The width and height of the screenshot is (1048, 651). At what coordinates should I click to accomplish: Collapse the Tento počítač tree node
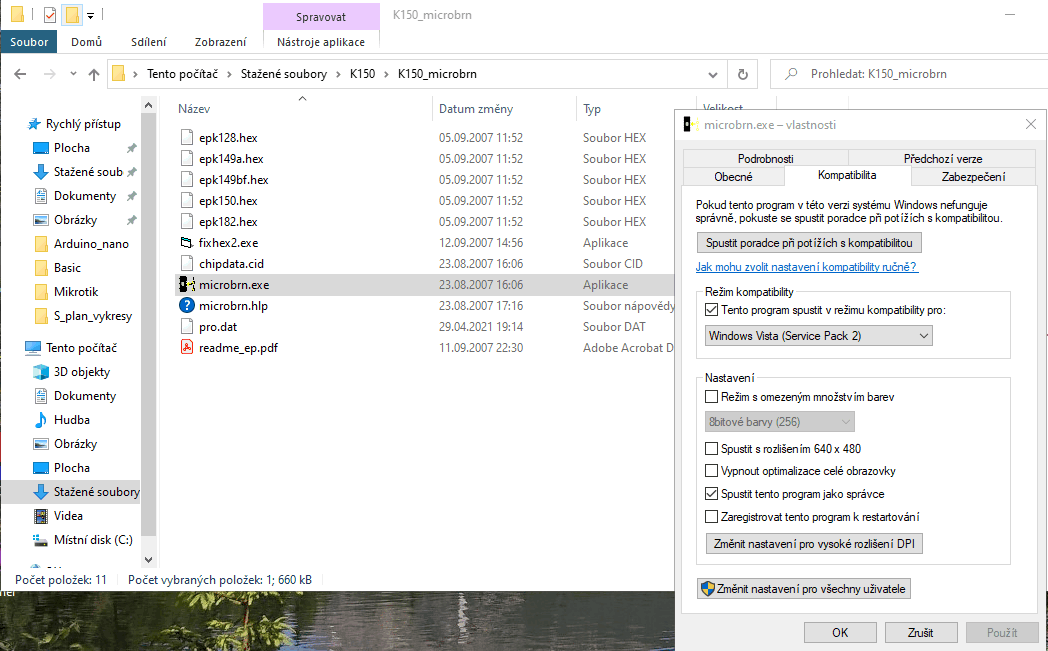pyautogui.click(x=12, y=348)
